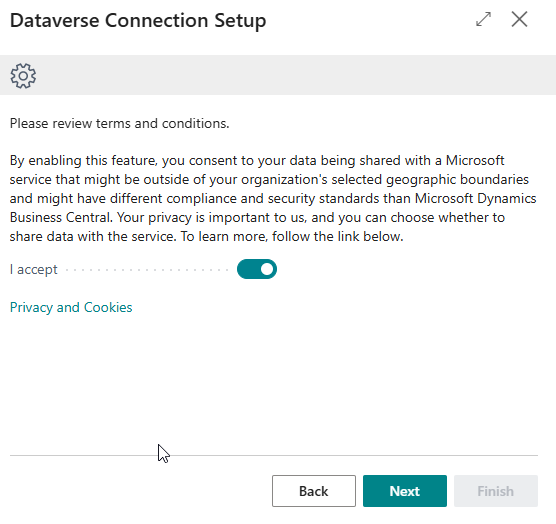Open the Privacy and Cookies link

[x=71, y=307]
